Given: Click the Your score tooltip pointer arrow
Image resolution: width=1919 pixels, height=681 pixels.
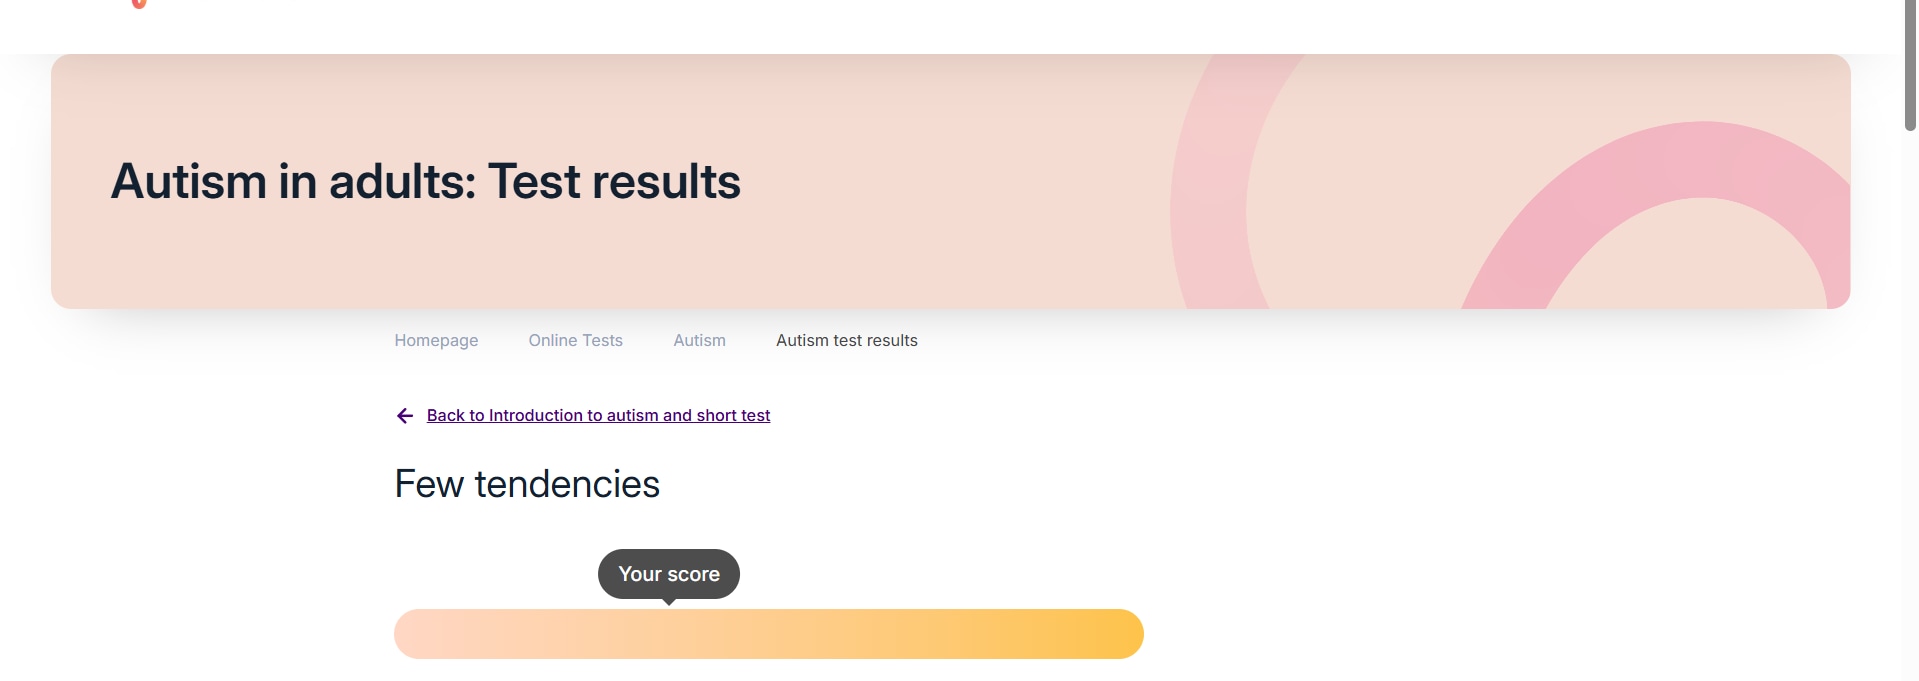Looking at the screenshot, I should tap(669, 602).
